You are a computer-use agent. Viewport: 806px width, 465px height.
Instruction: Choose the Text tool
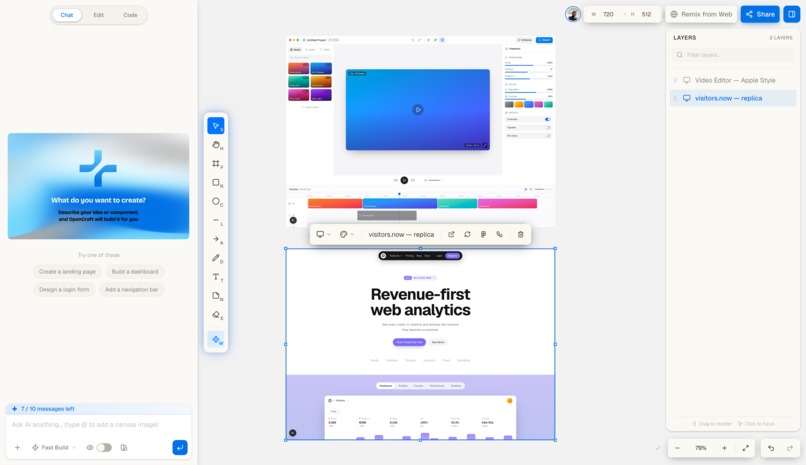click(x=216, y=277)
